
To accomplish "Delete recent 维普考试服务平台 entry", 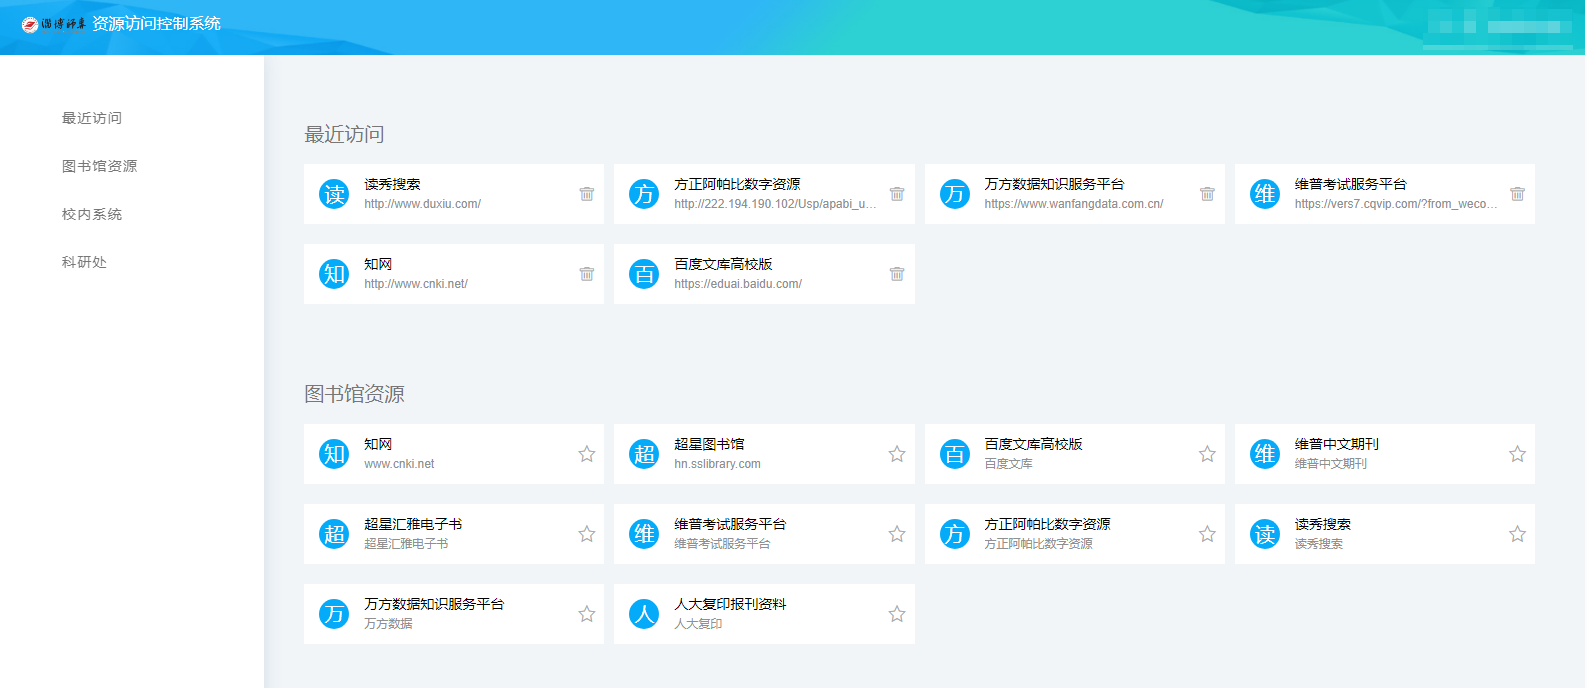I will [1517, 194].
